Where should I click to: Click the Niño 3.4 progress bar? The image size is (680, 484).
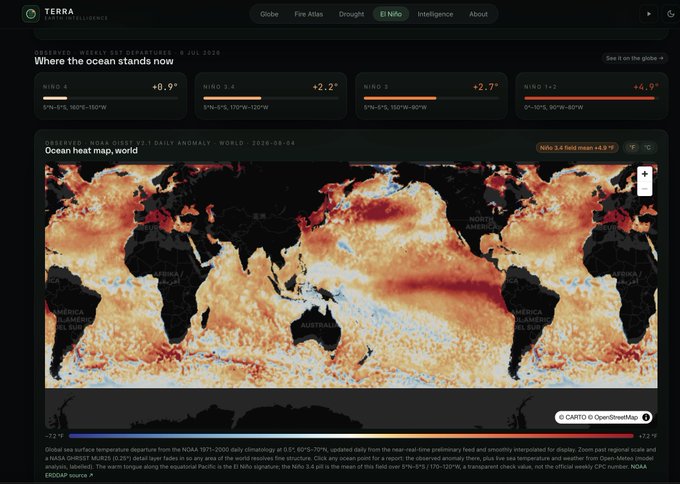pyautogui.click(x=271, y=98)
